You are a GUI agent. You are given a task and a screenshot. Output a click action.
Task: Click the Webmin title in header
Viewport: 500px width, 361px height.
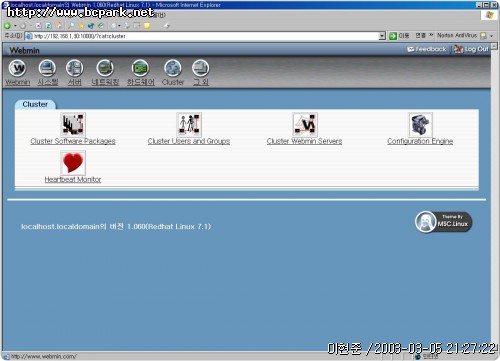tap(24, 51)
